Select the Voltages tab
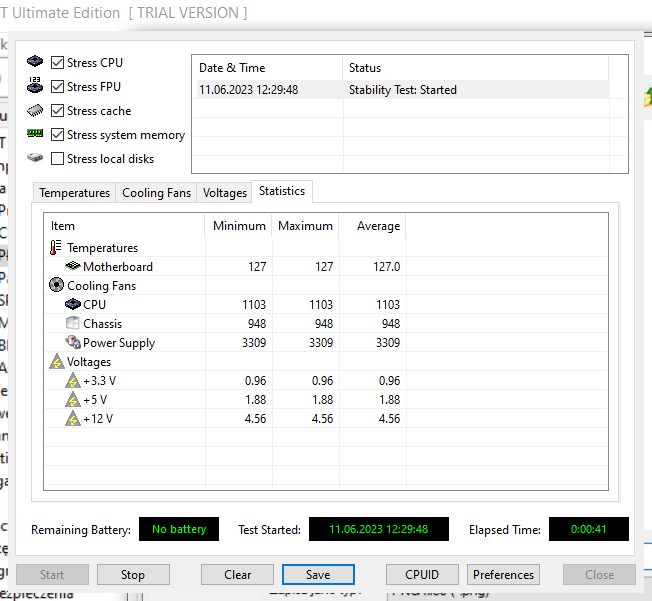This screenshot has height=601, width=652. coord(225,193)
